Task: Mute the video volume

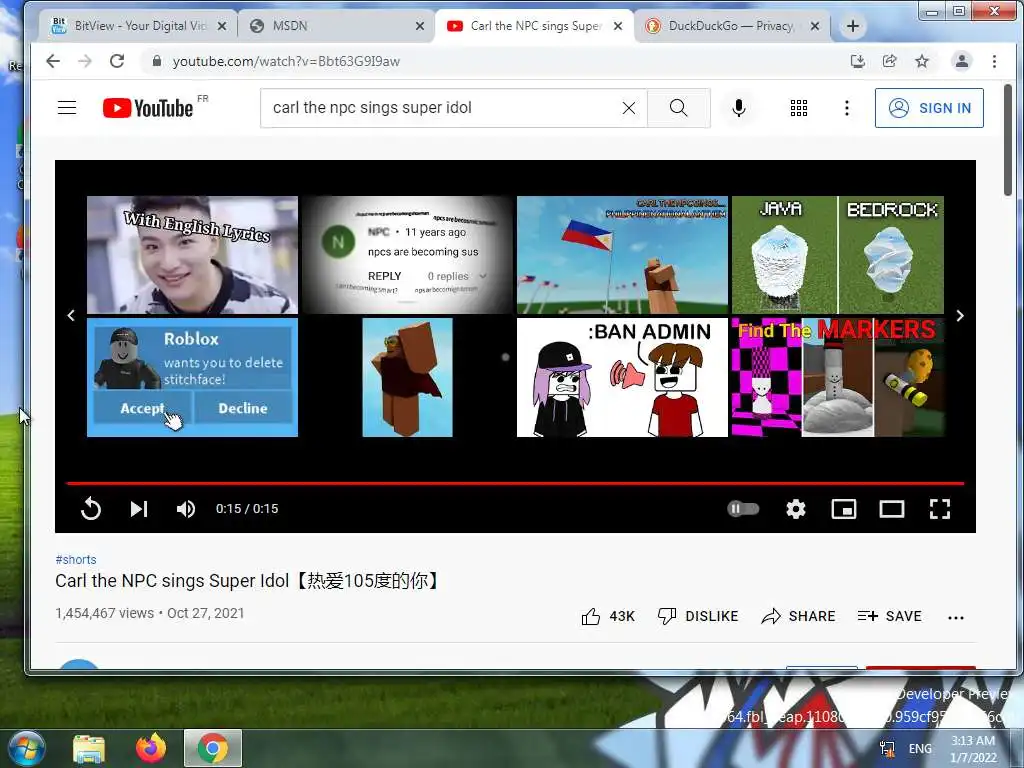Action: pos(186,509)
